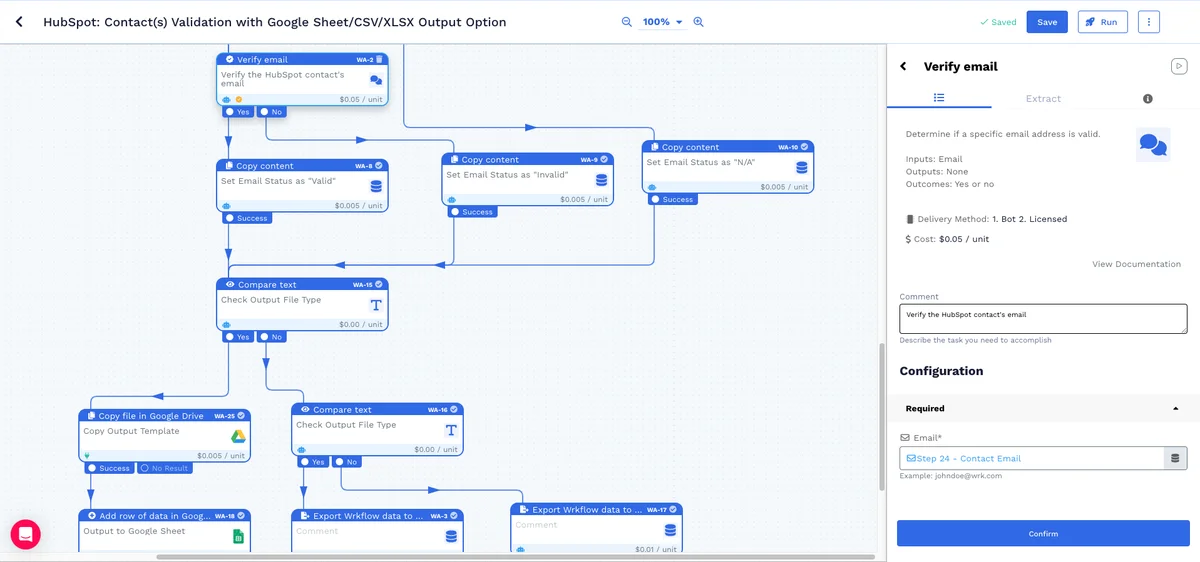Click the Delivery Method text in side panel
This screenshot has width=1200, height=562.
[986, 219]
